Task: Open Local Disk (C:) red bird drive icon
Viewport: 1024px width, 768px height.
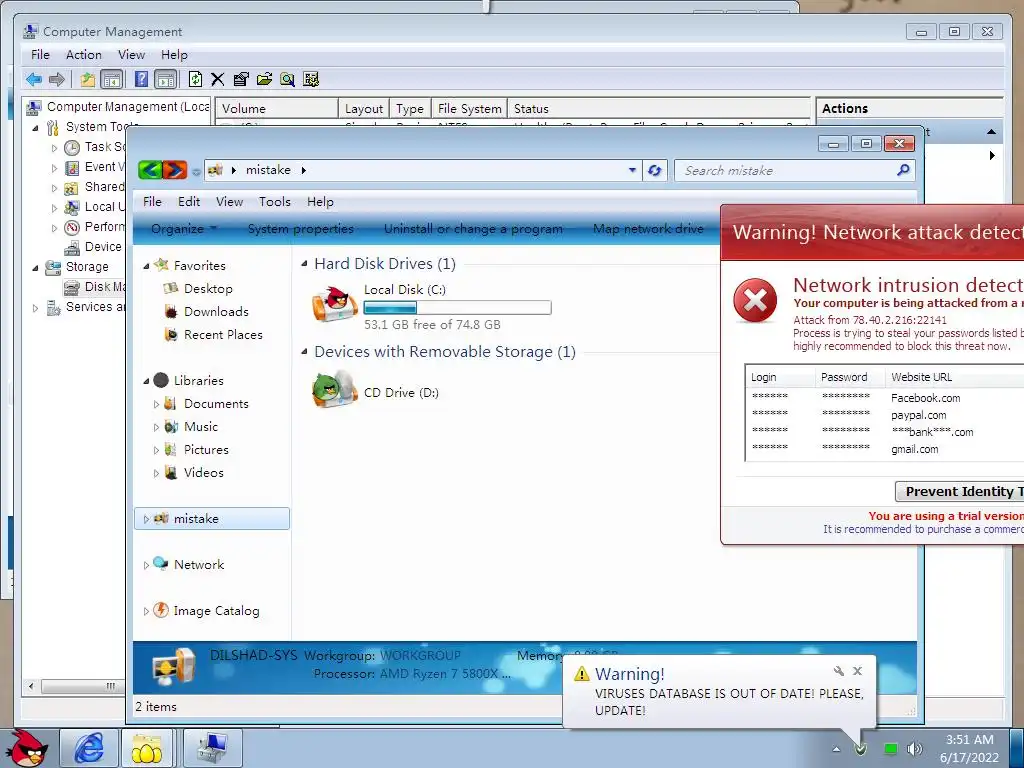Action: point(334,304)
